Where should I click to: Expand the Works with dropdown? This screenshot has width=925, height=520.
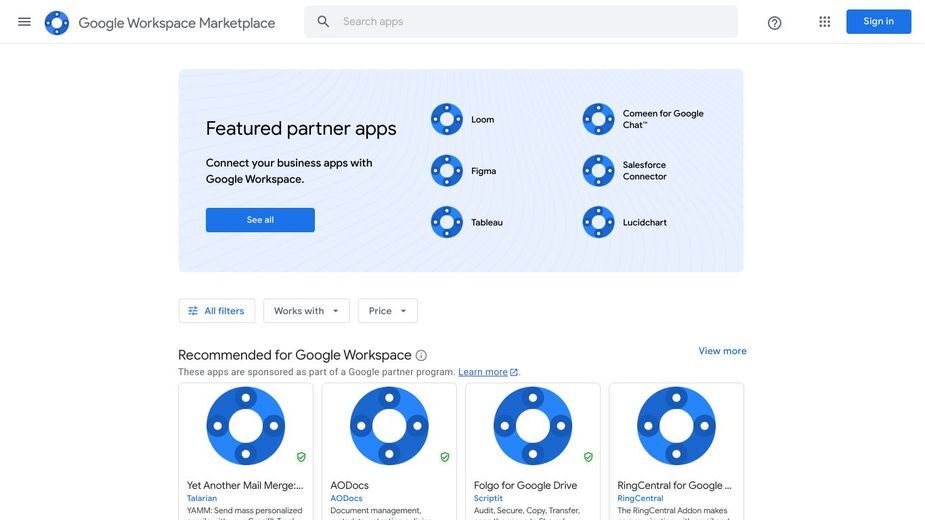(306, 311)
